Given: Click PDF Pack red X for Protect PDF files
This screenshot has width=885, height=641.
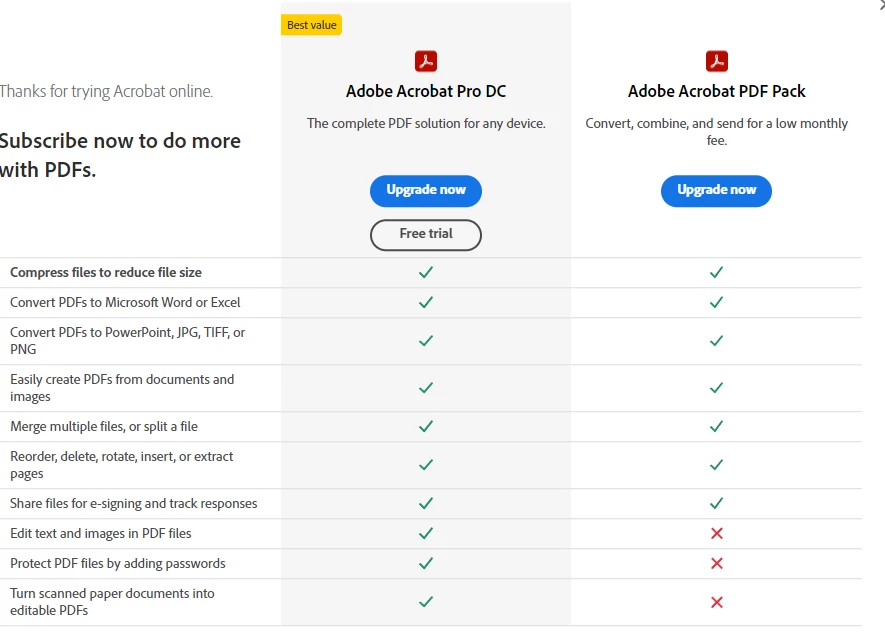Looking at the screenshot, I should tap(717, 563).
